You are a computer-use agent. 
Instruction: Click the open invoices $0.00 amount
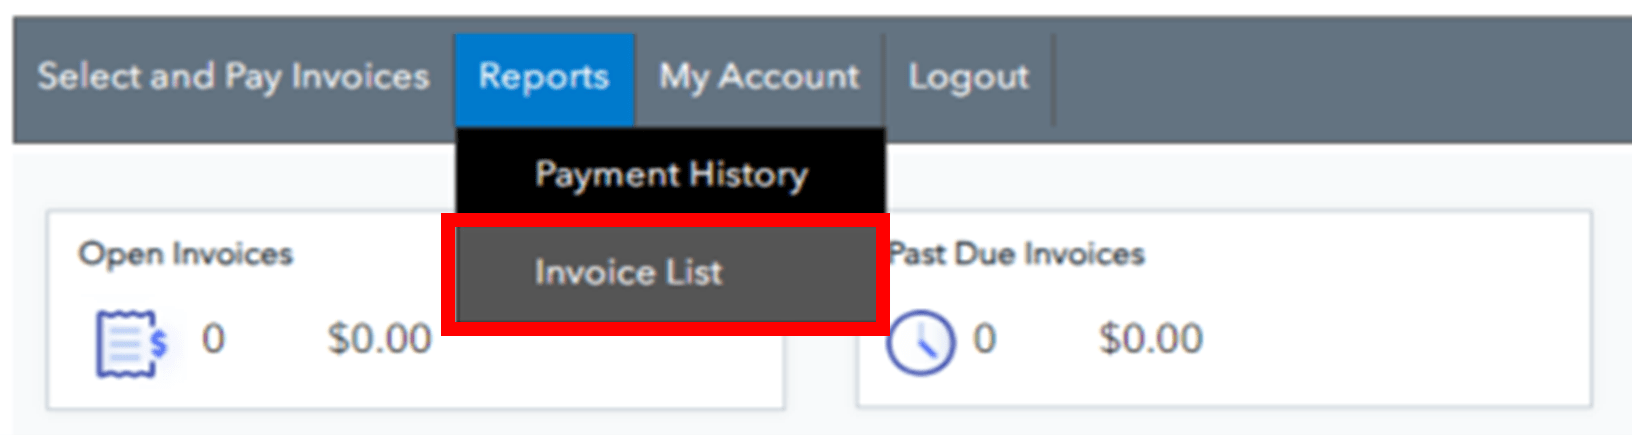point(380,339)
